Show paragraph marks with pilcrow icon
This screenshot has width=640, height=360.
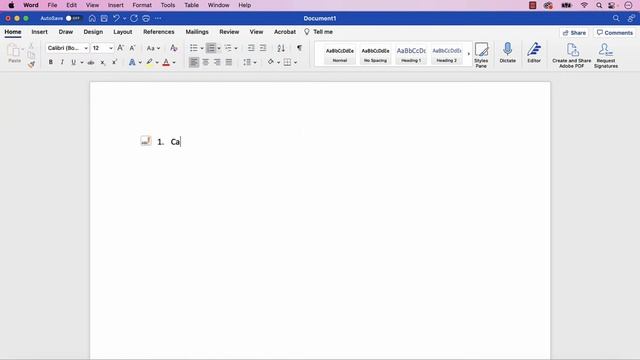(x=300, y=48)
